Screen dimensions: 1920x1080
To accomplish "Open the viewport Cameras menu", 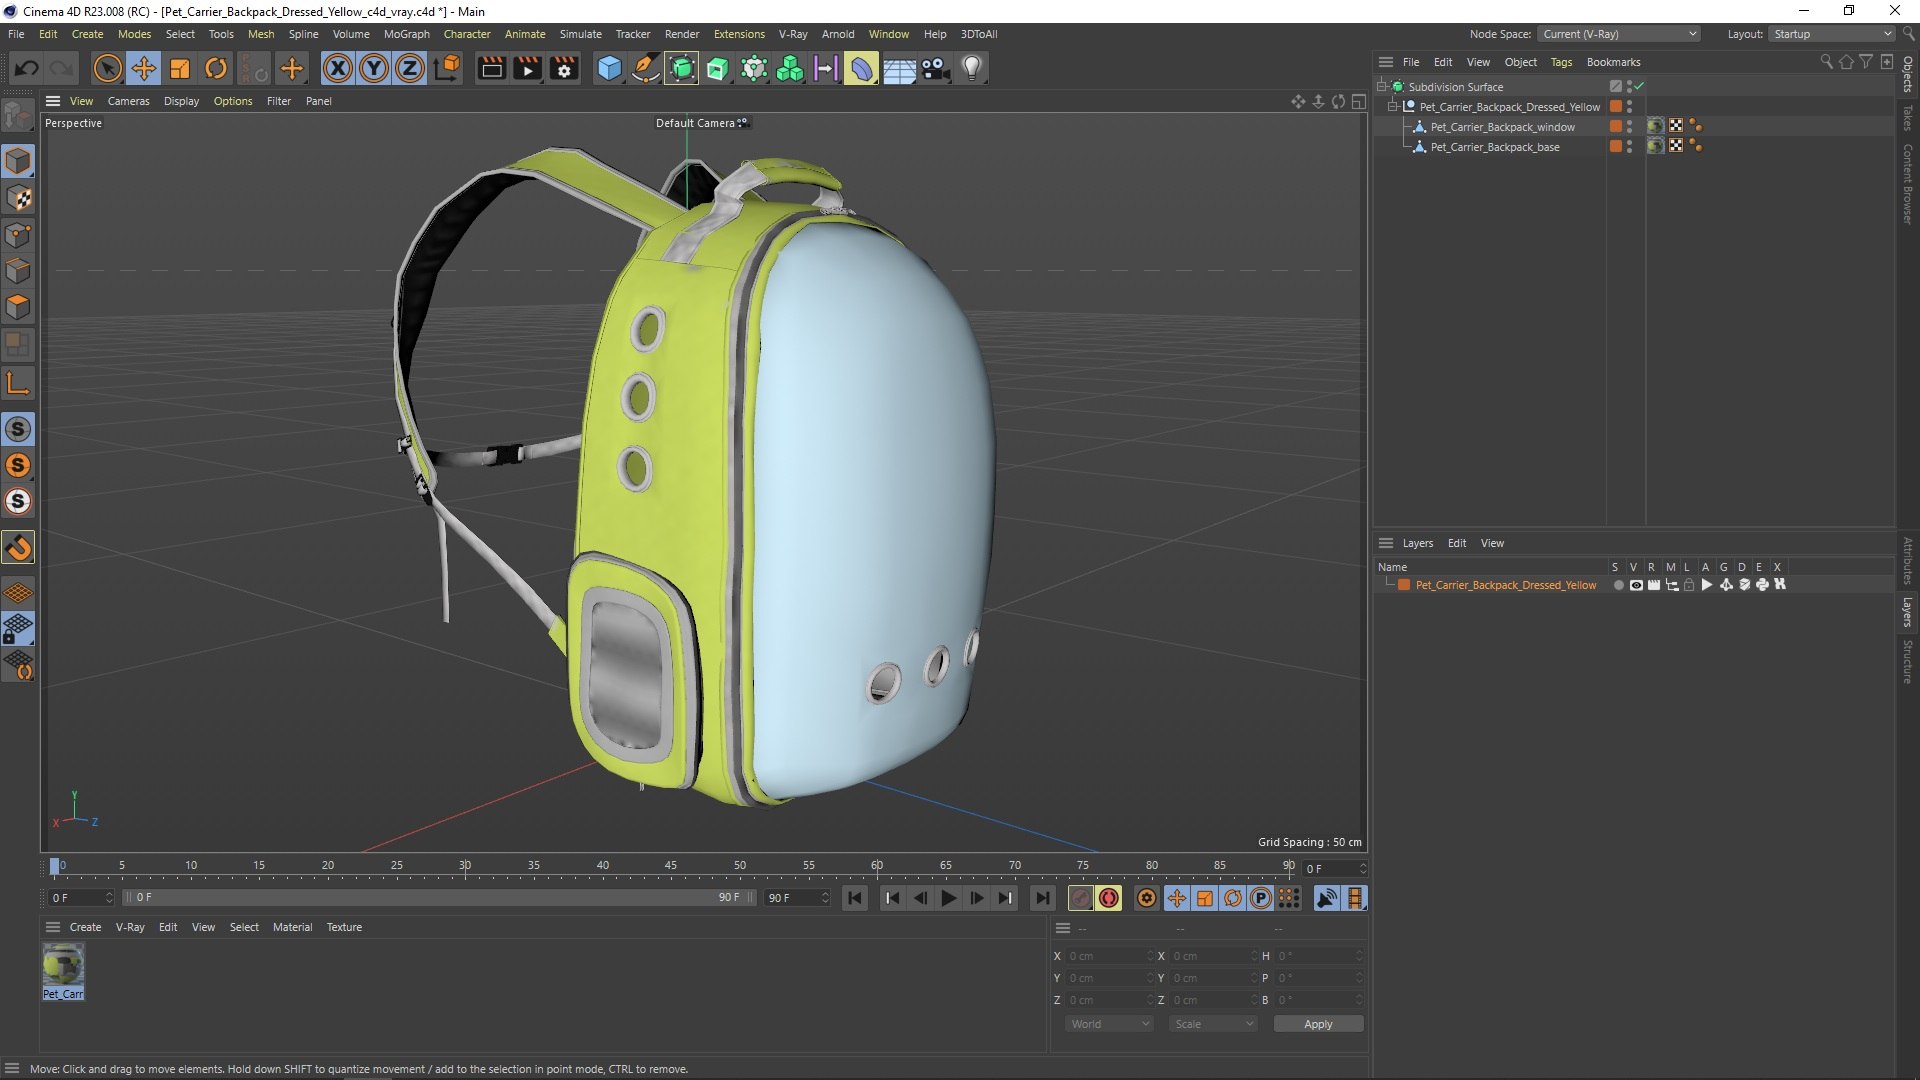I will click(128, 101).
